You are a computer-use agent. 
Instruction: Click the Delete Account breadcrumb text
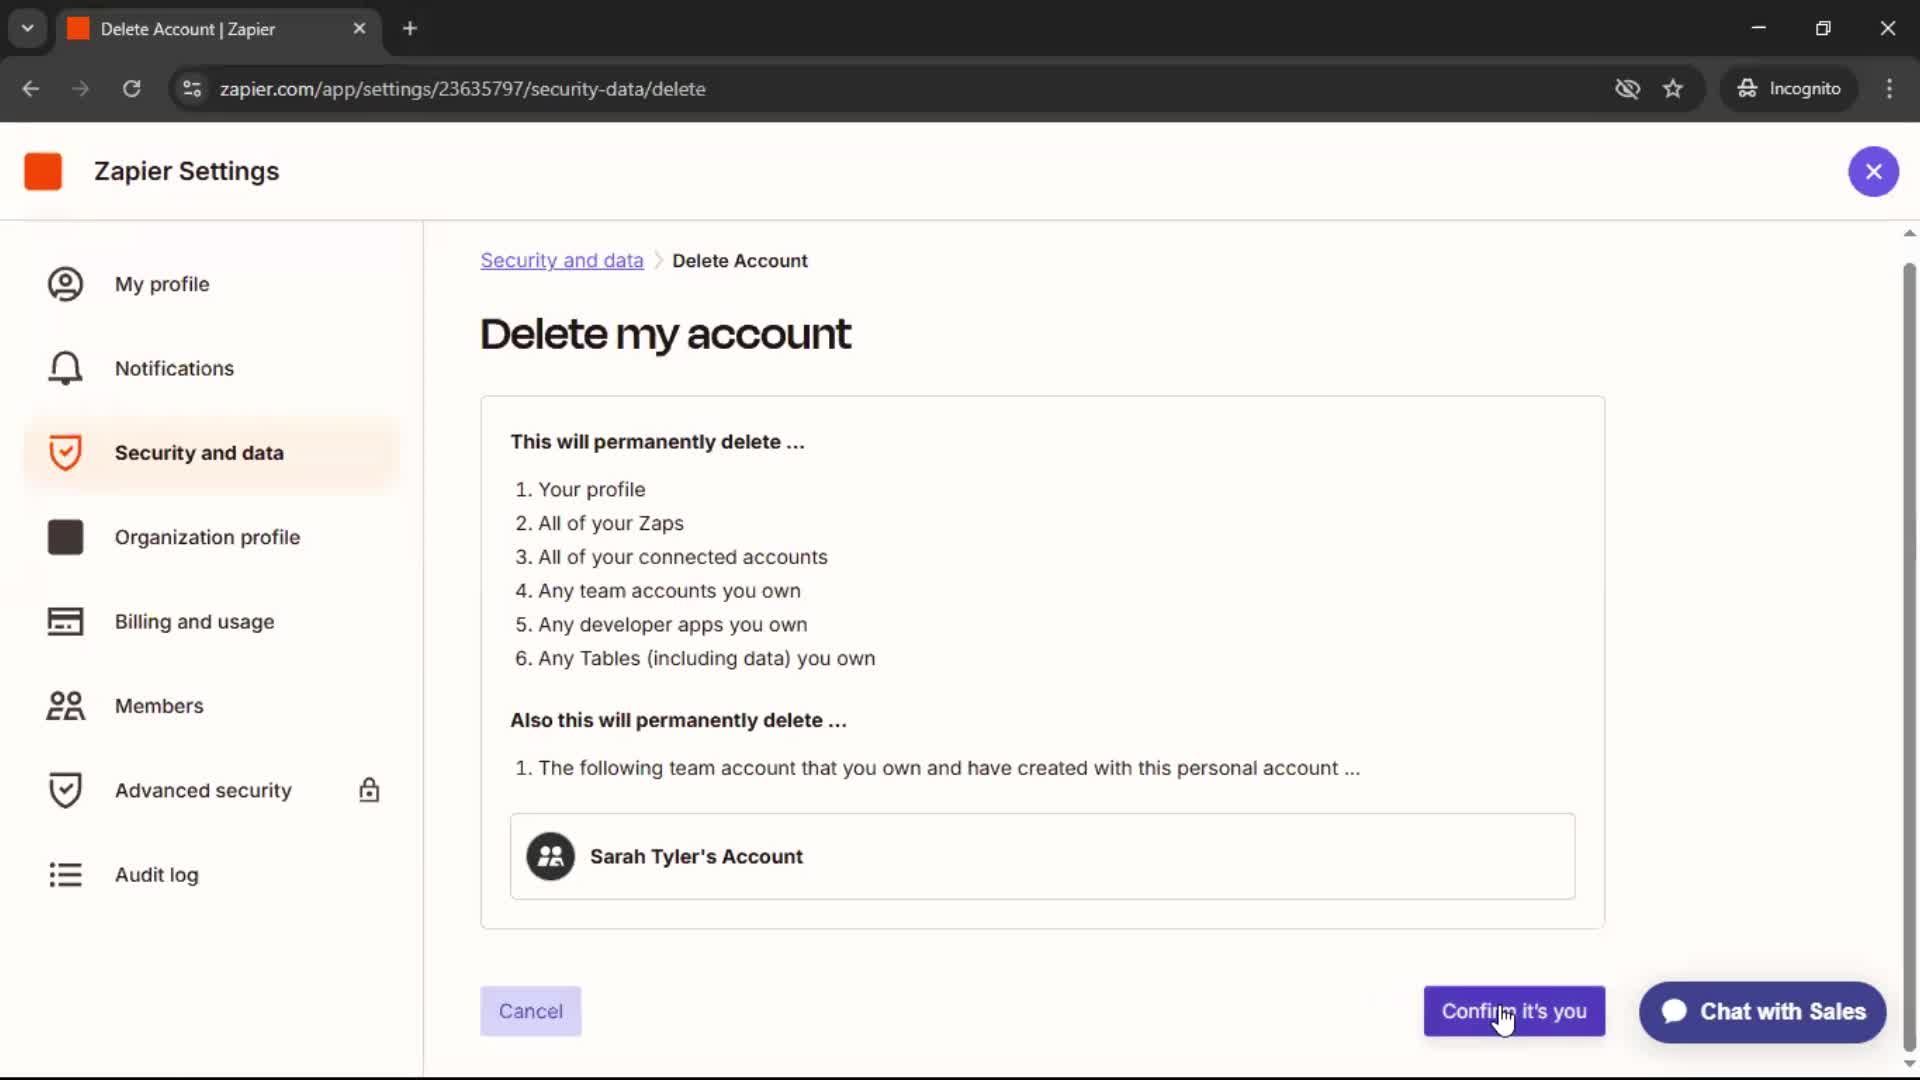tap(739, 260)
